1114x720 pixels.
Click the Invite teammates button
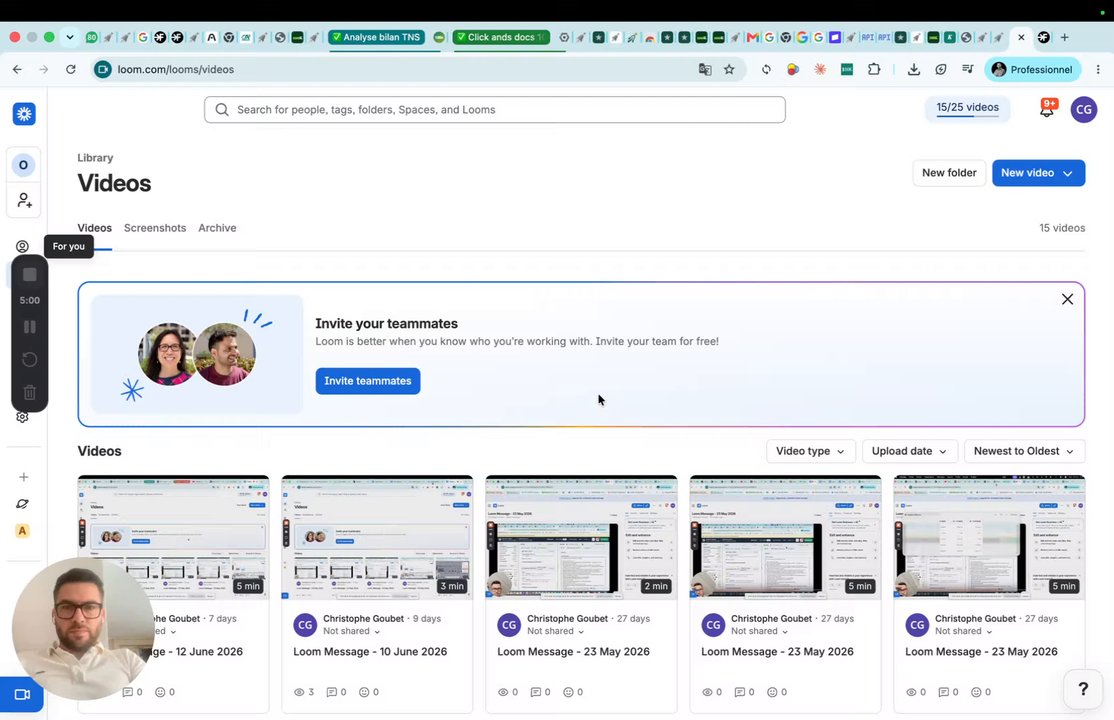[x=368, y=381]
